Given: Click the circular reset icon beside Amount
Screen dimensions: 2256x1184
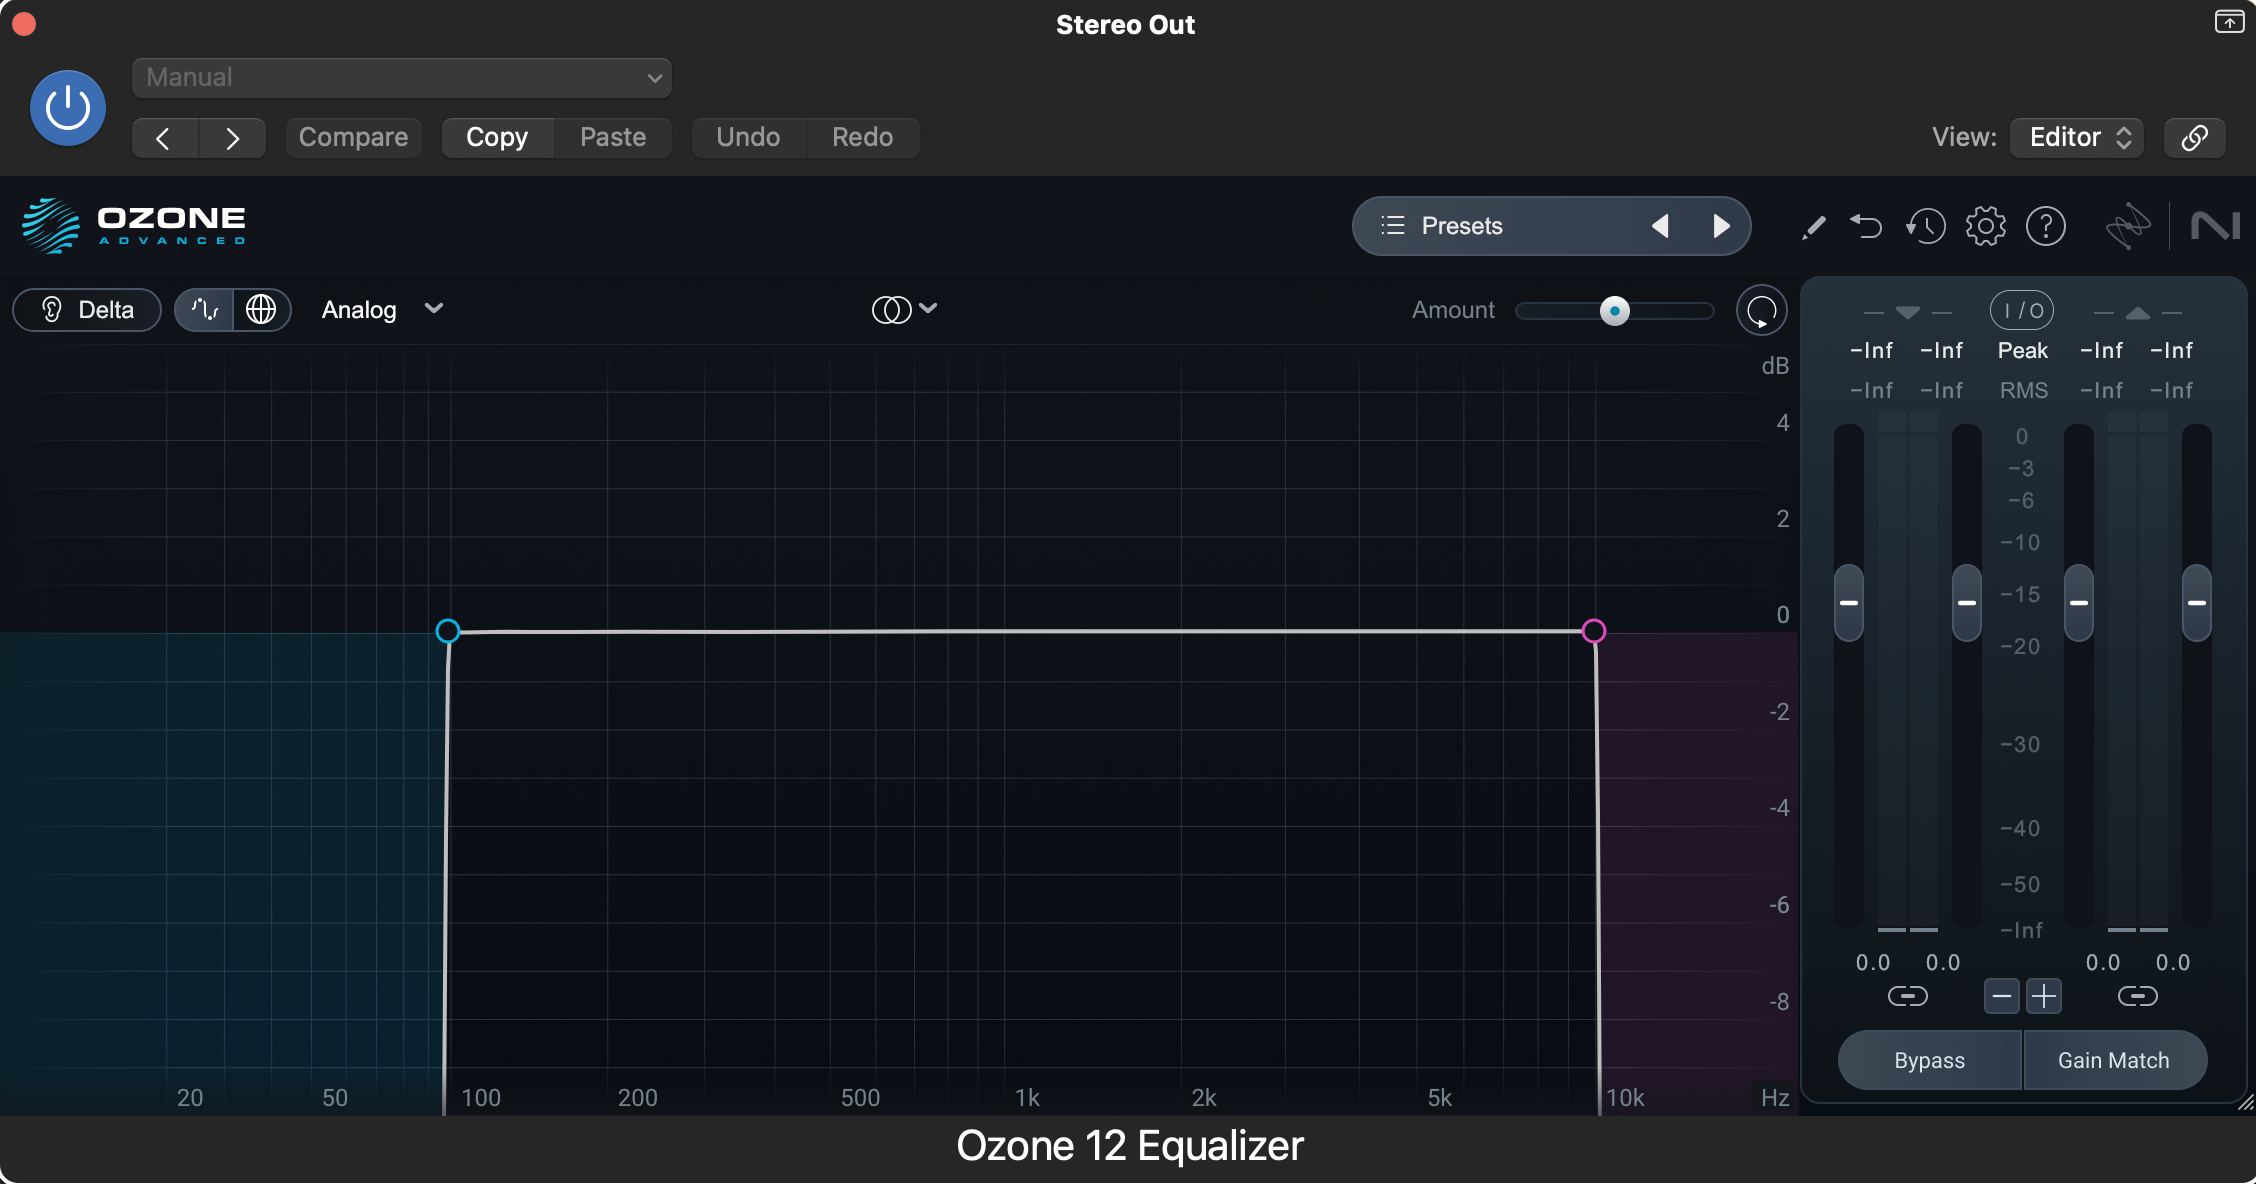Looking at the screenshot, I should coord(1761,311).
